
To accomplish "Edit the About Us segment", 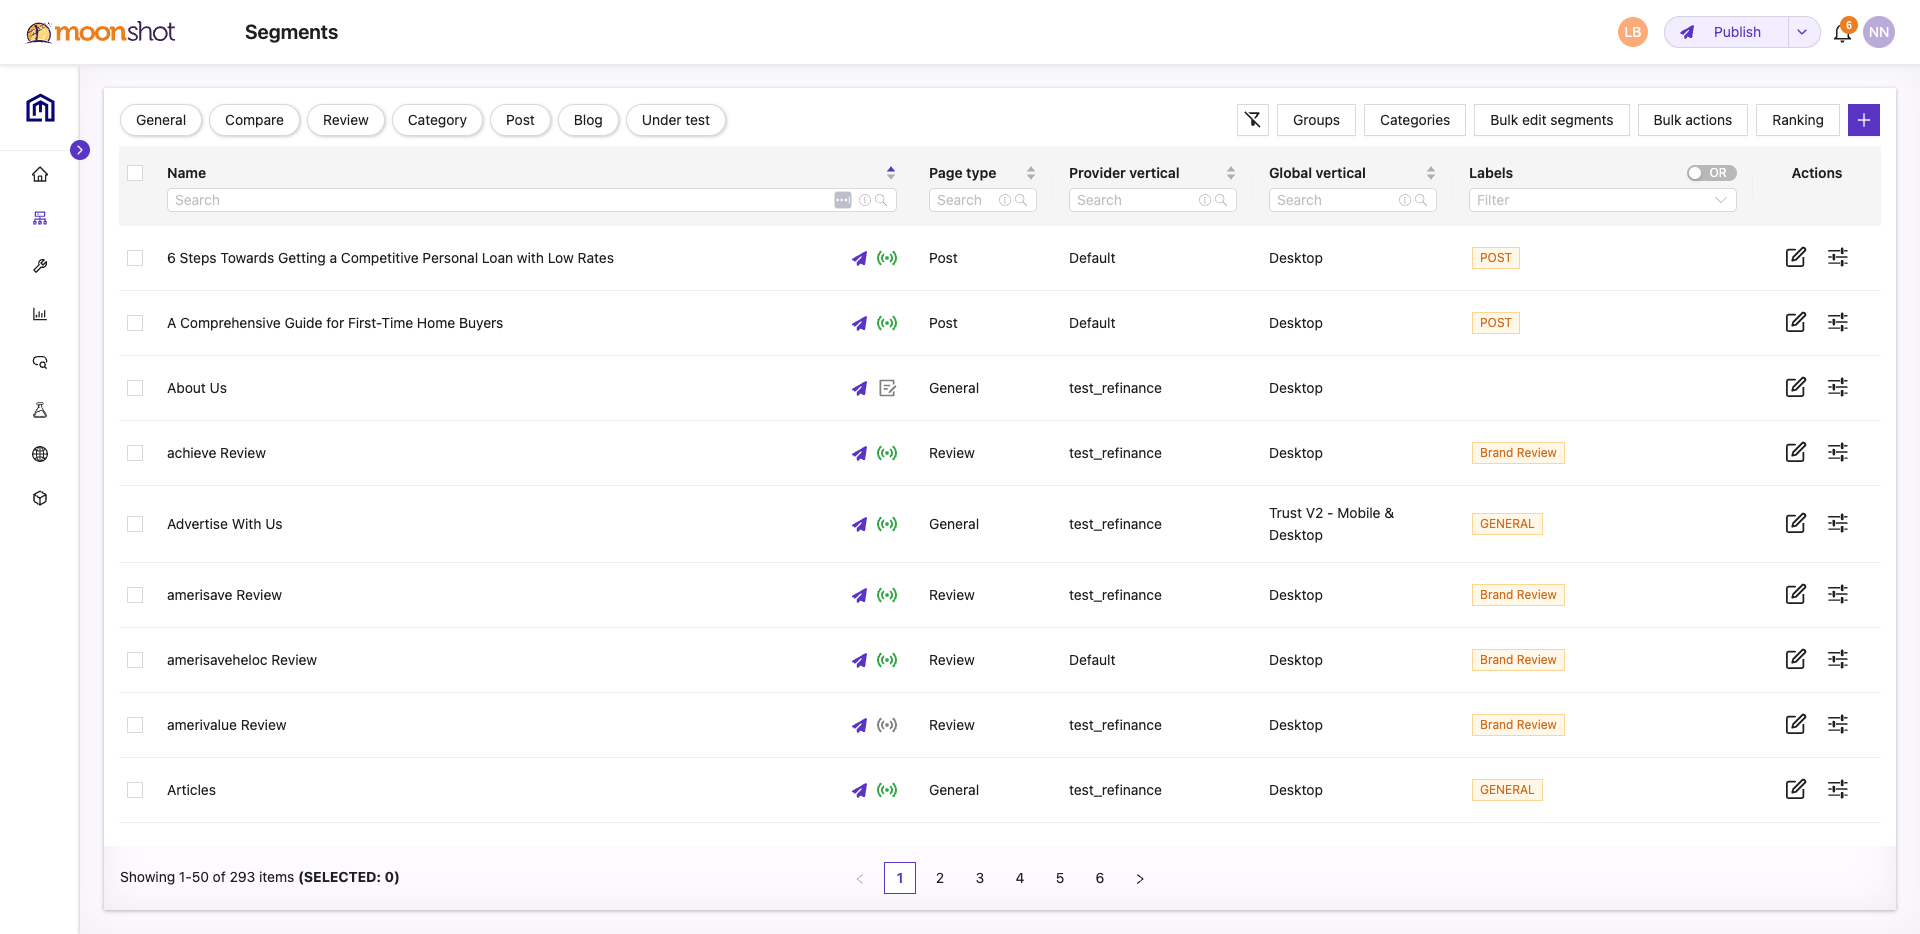I will pos(1796,387).
